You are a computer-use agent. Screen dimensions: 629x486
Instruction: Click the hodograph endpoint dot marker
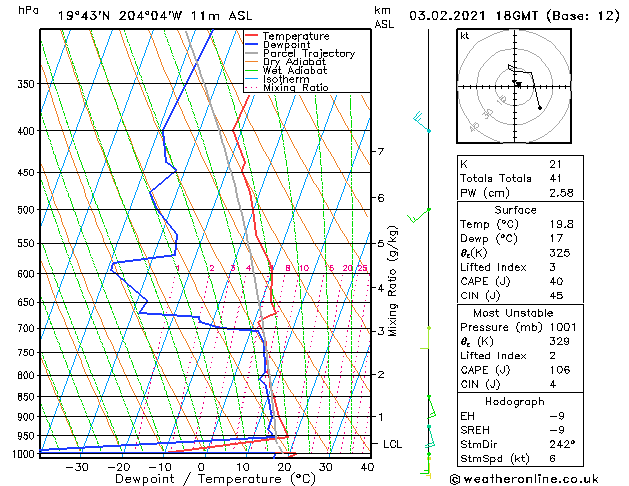coord(540,107)
